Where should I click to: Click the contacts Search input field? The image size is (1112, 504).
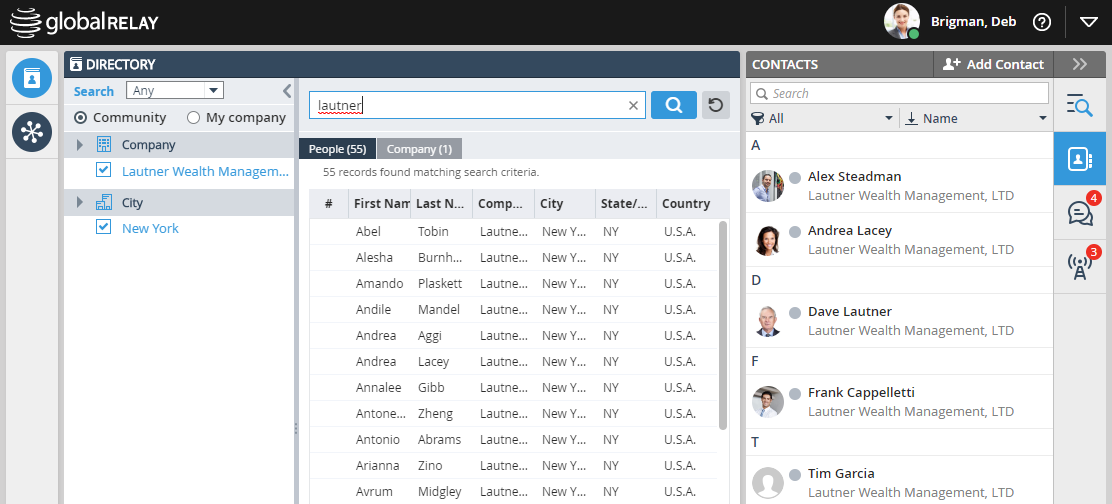point(905,93)
